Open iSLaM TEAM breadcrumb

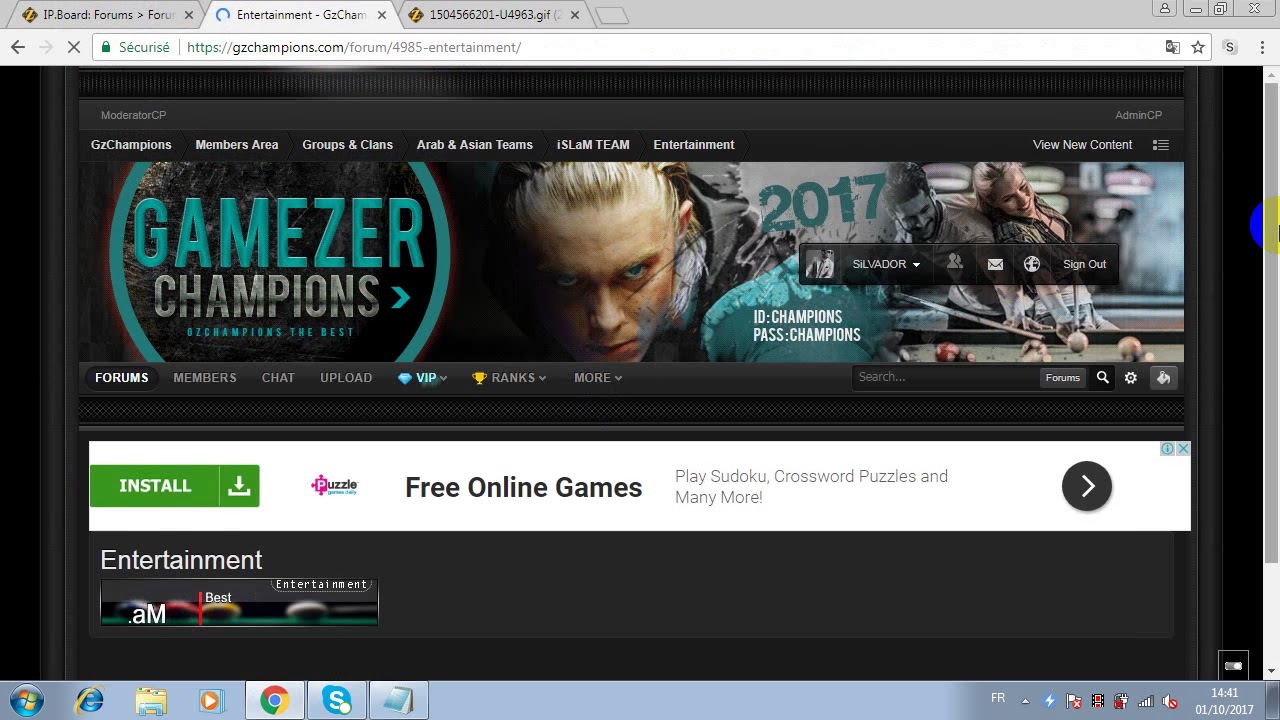pos(593,145)
